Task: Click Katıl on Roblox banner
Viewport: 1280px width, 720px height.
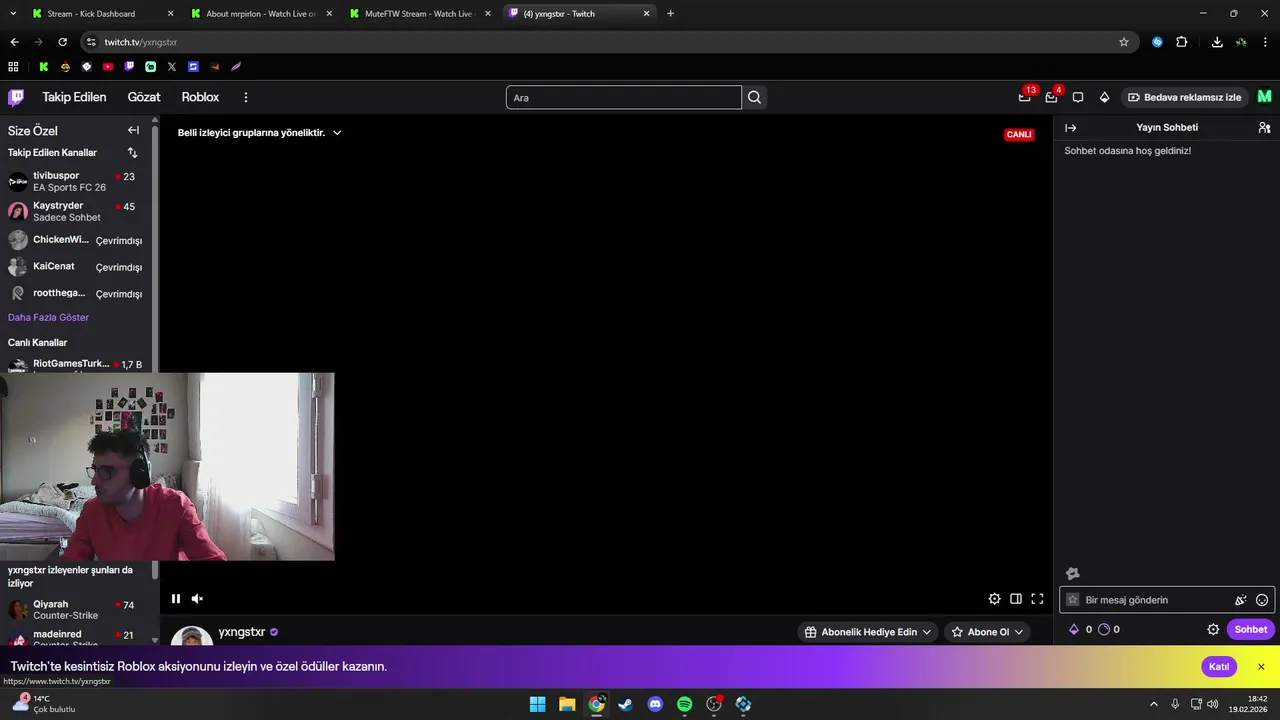Action: (x=1219, y=667)
